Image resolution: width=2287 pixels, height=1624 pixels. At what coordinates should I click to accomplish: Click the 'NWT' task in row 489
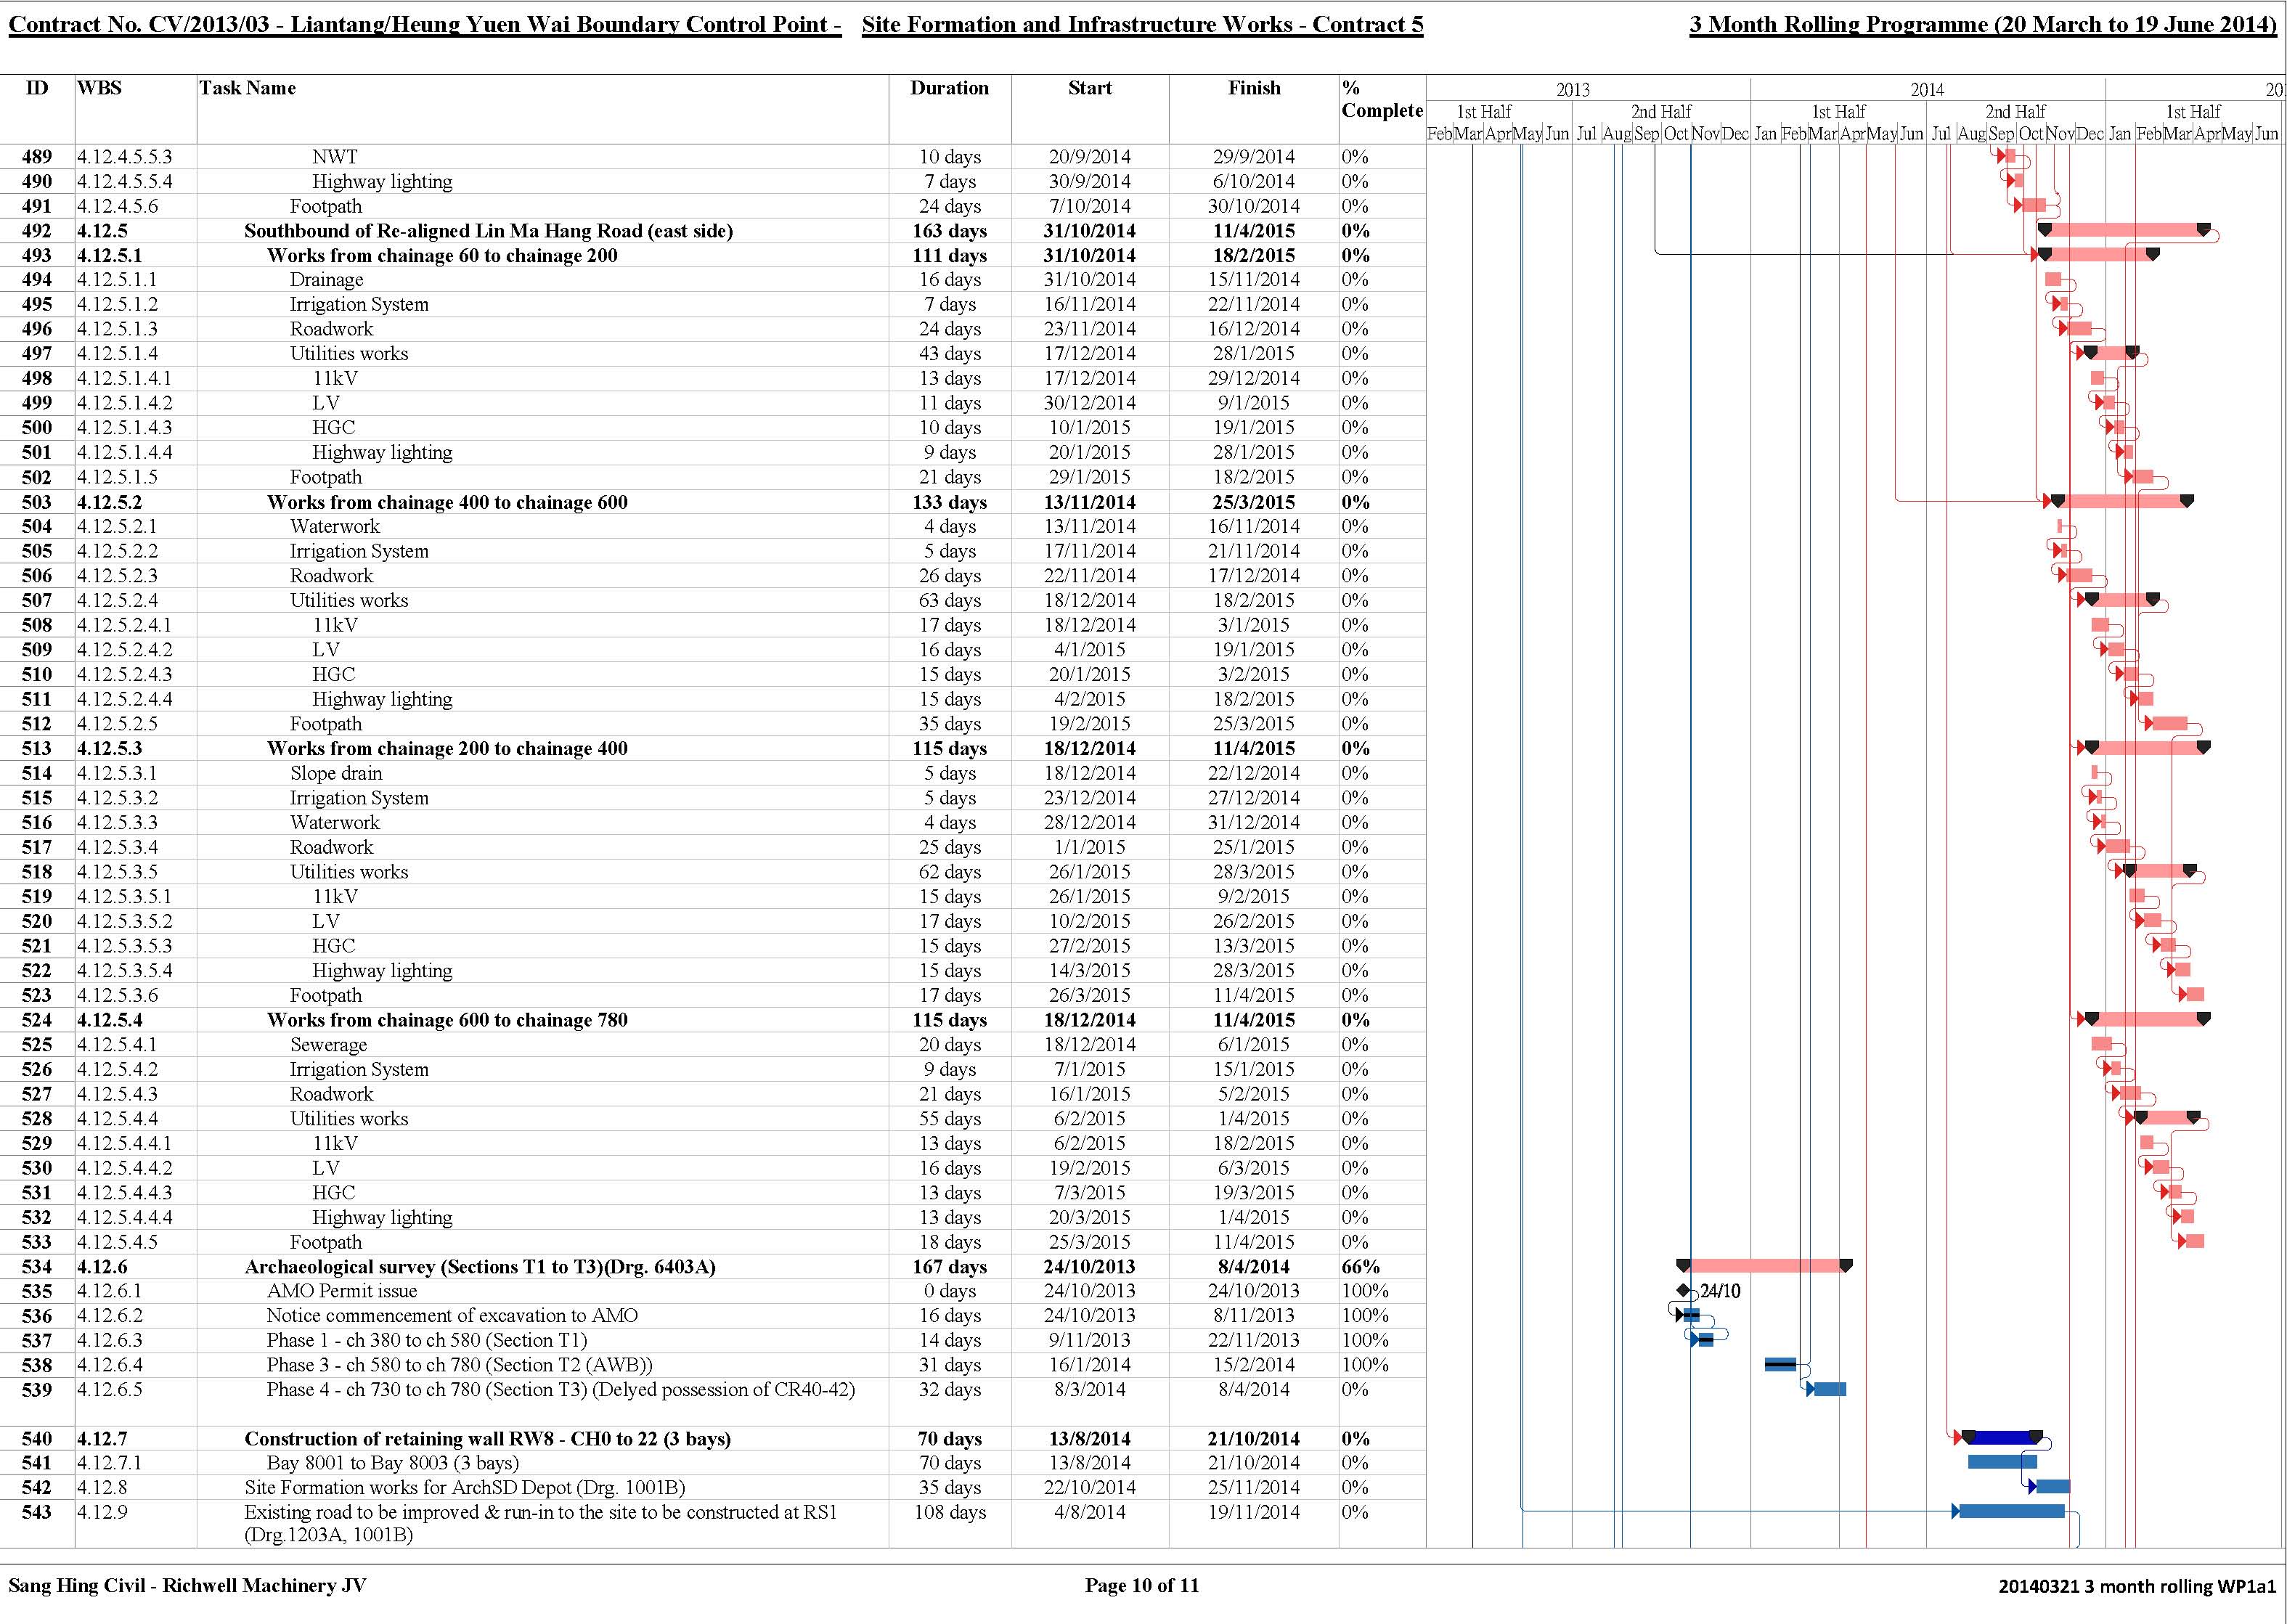335,157
